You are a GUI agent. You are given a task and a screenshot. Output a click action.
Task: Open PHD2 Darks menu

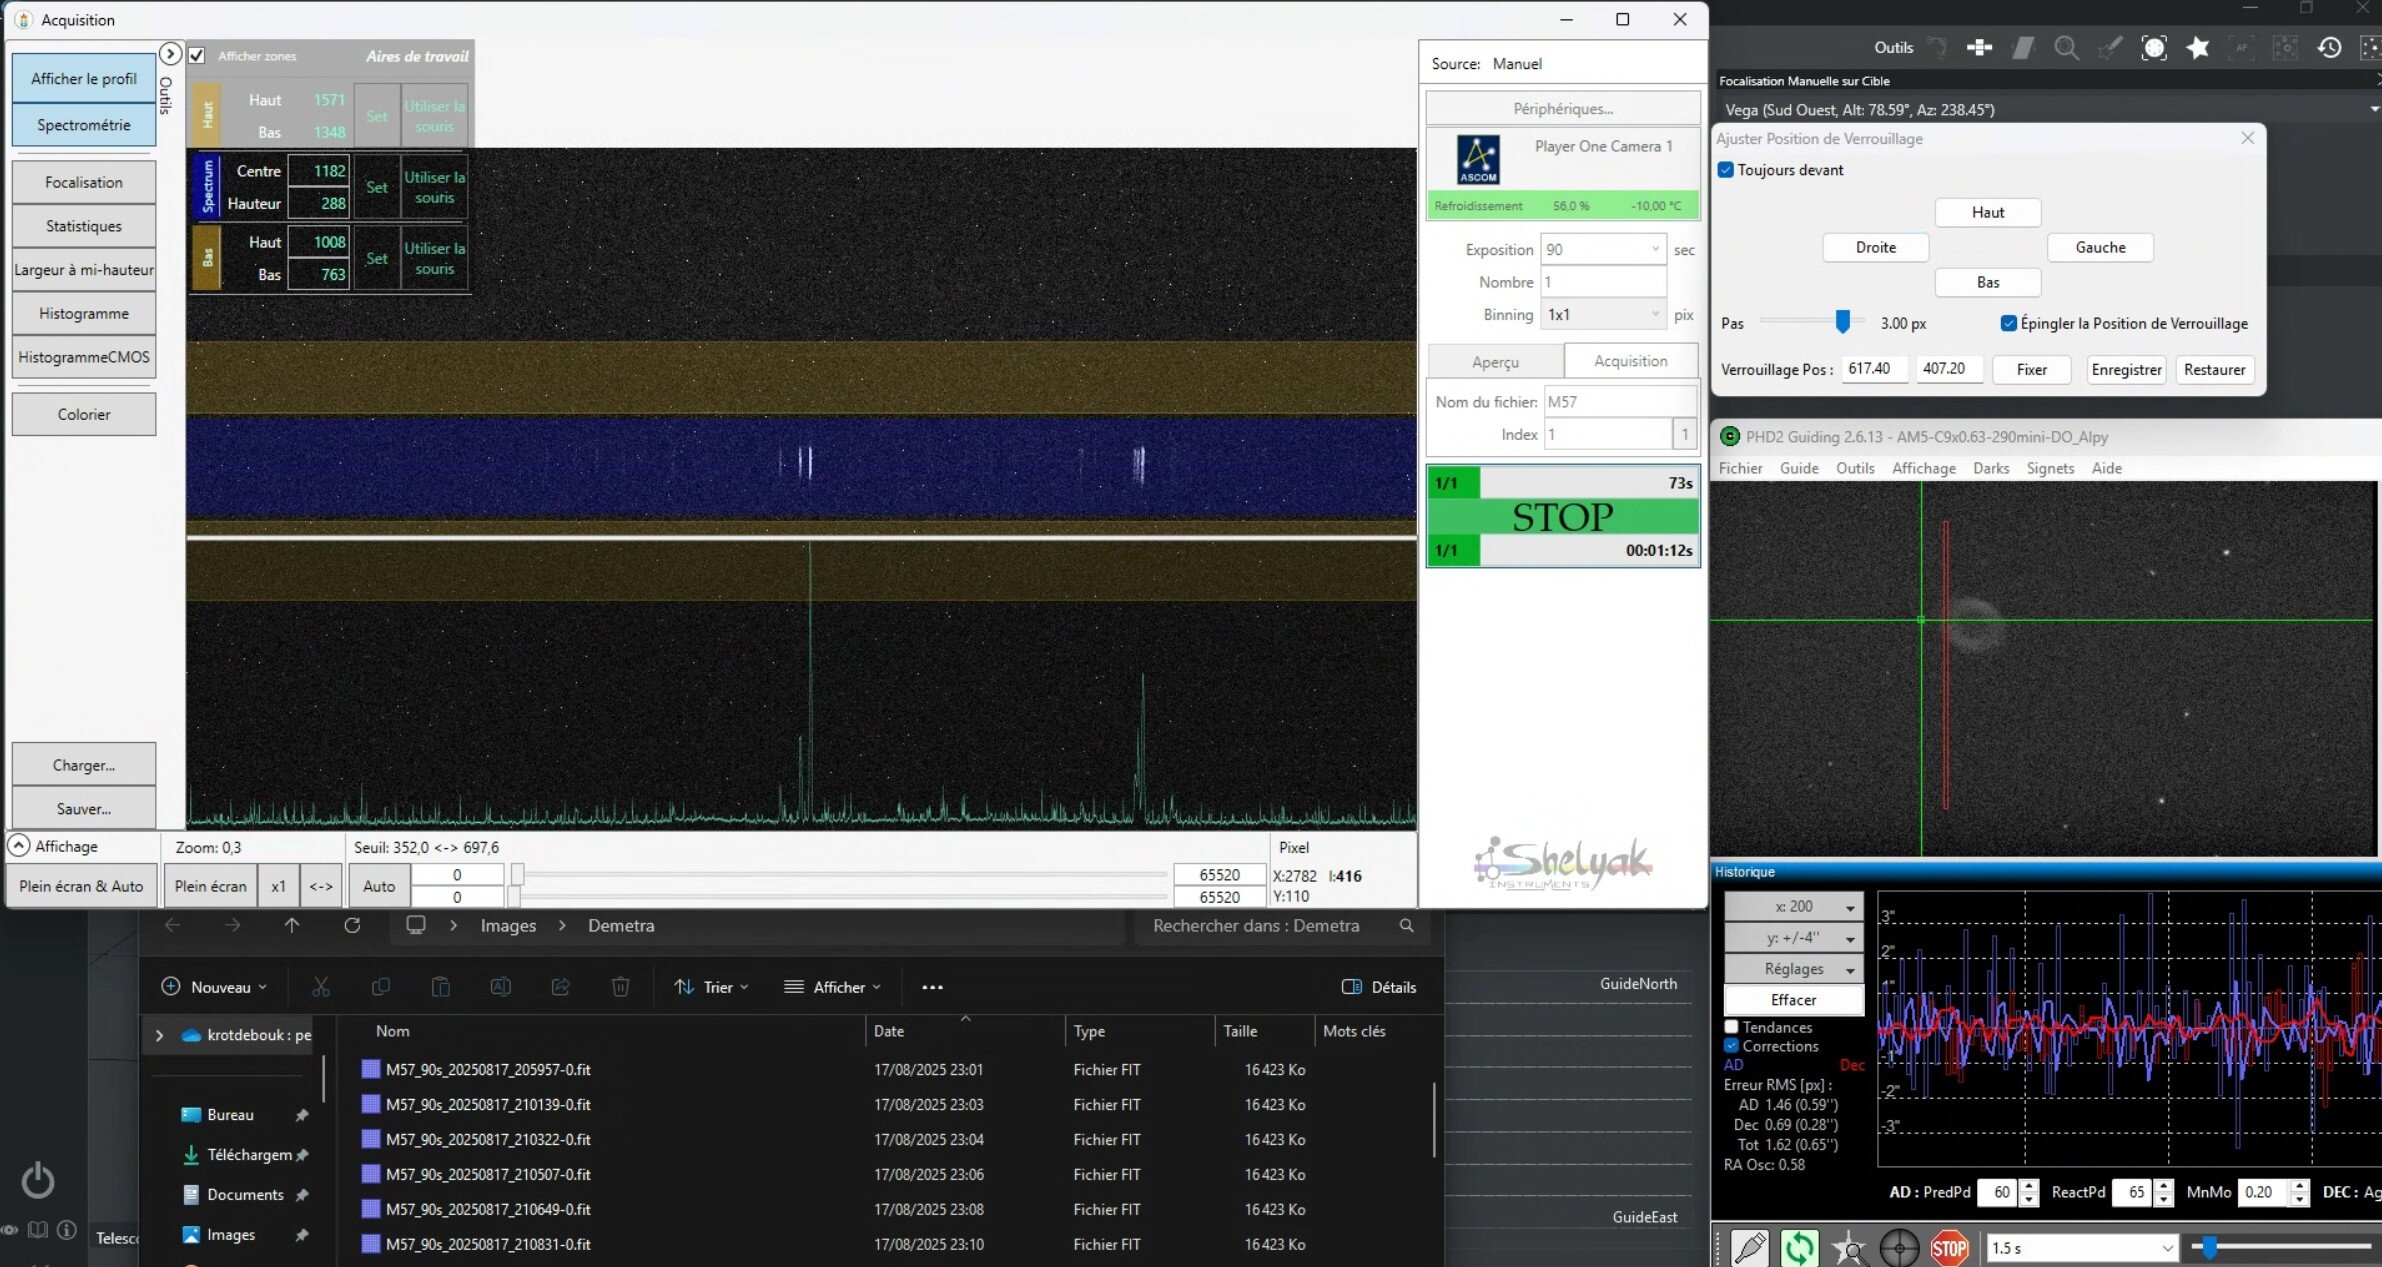click(x=1990, y=468)
